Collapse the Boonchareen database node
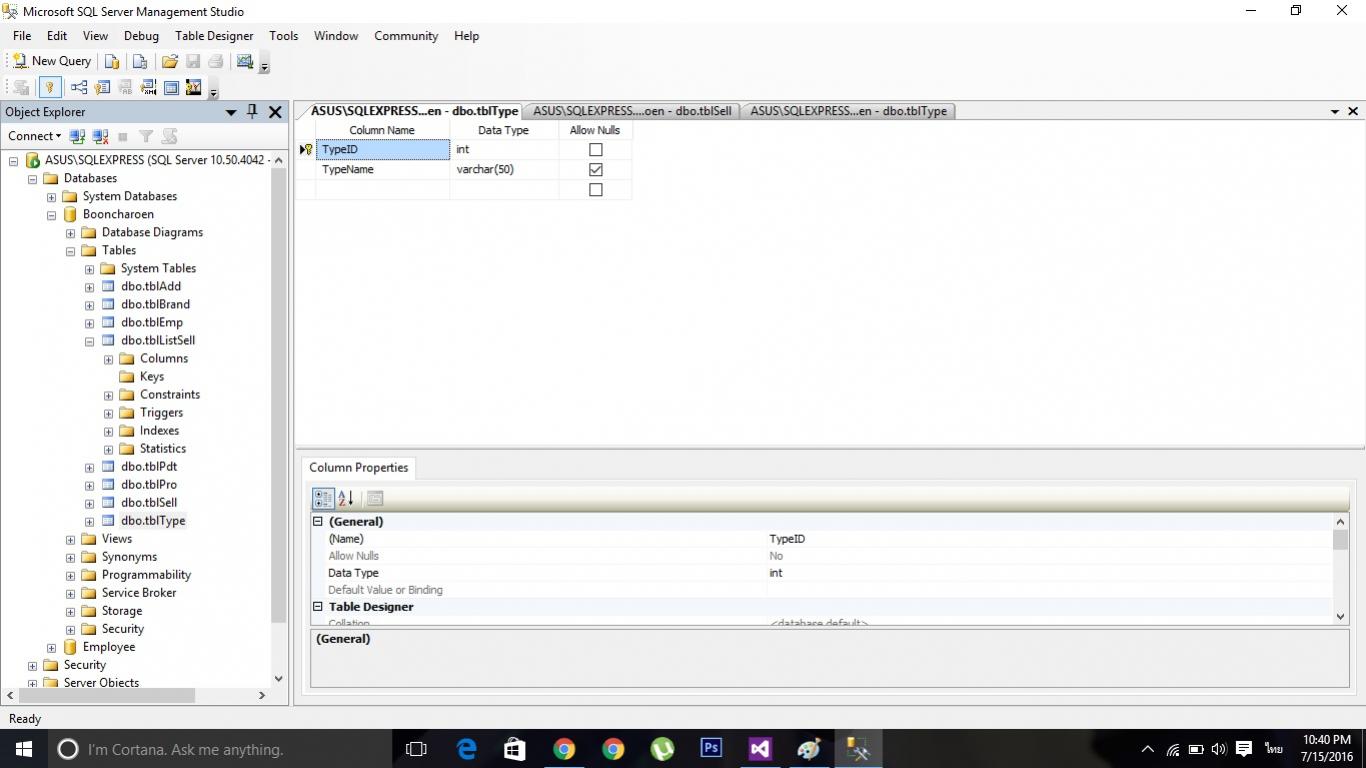 pos(52,215)
